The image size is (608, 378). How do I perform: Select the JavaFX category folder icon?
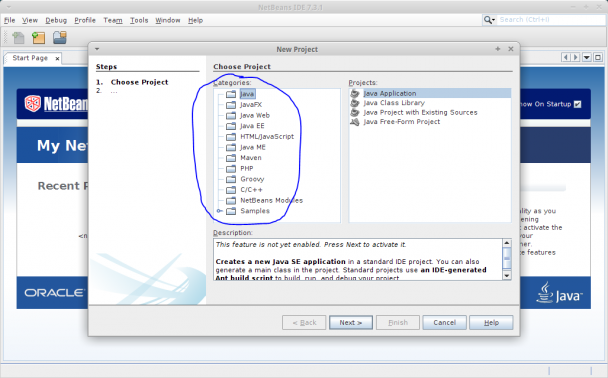(231, 105)
